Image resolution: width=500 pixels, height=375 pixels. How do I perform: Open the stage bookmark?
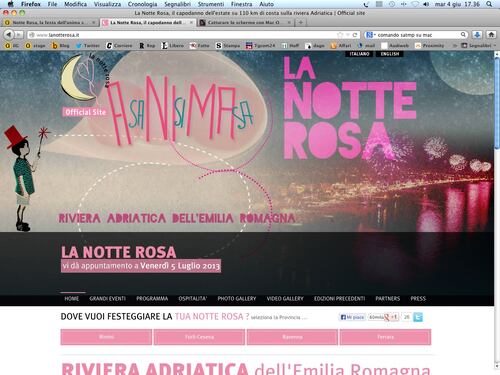pos(35,46)
